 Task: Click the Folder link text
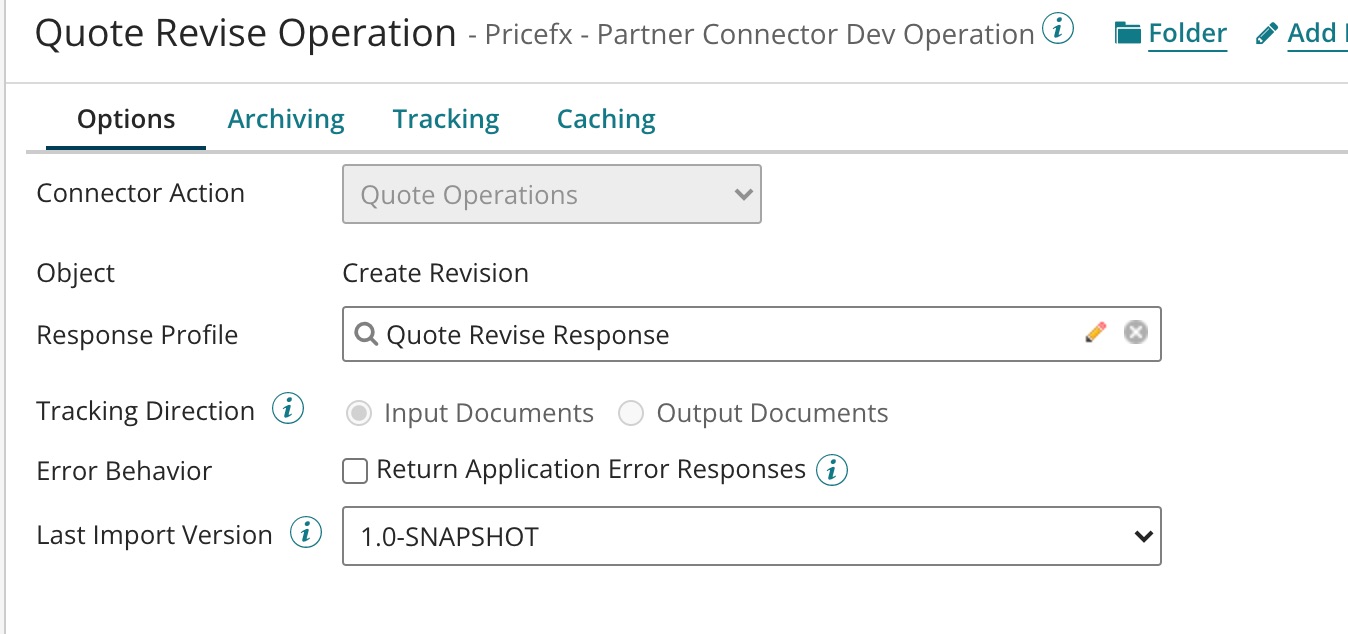pyautogui.click(x=1187, y=34)
